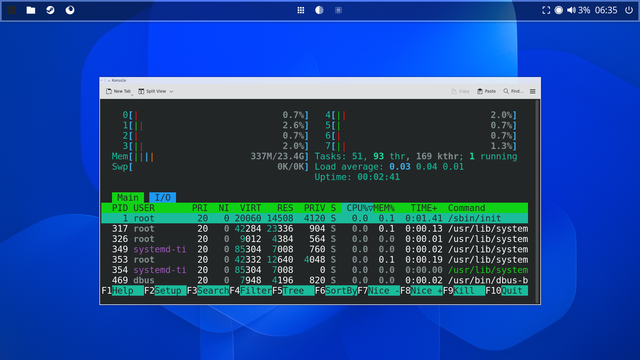The width and height of the screenshot is (640, 360).
Task: Click the half-circle icon in the panel center
Action: pyautogui.click(x=319, y=10)
